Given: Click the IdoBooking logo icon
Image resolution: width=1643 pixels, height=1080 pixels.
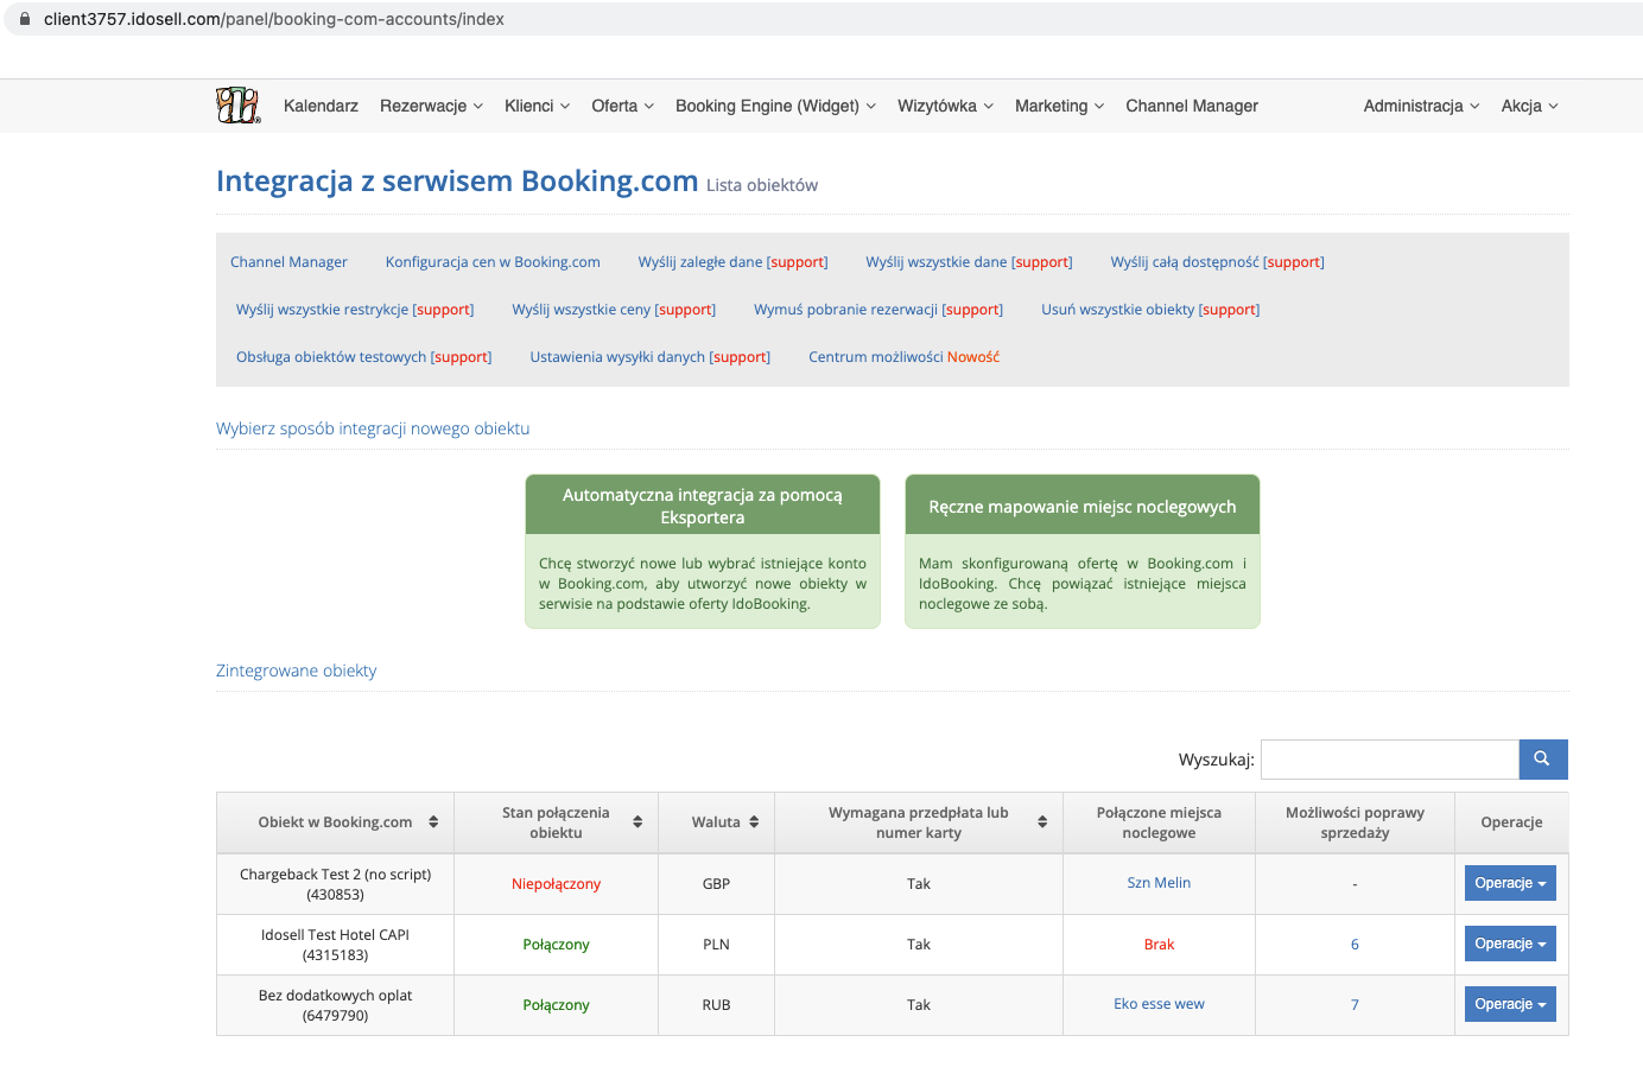Looking at the screenshot, I should (x=238, y=105).
